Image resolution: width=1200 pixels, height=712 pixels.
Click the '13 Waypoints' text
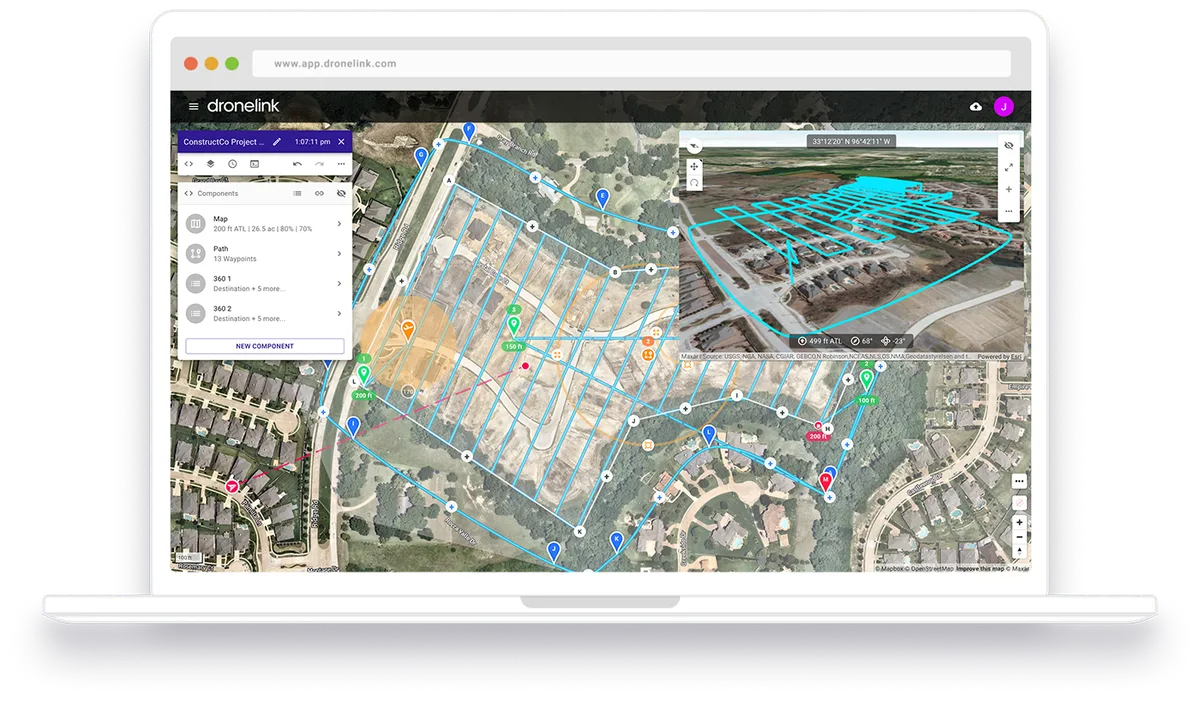pyautogui.click(x=235, y=259)
